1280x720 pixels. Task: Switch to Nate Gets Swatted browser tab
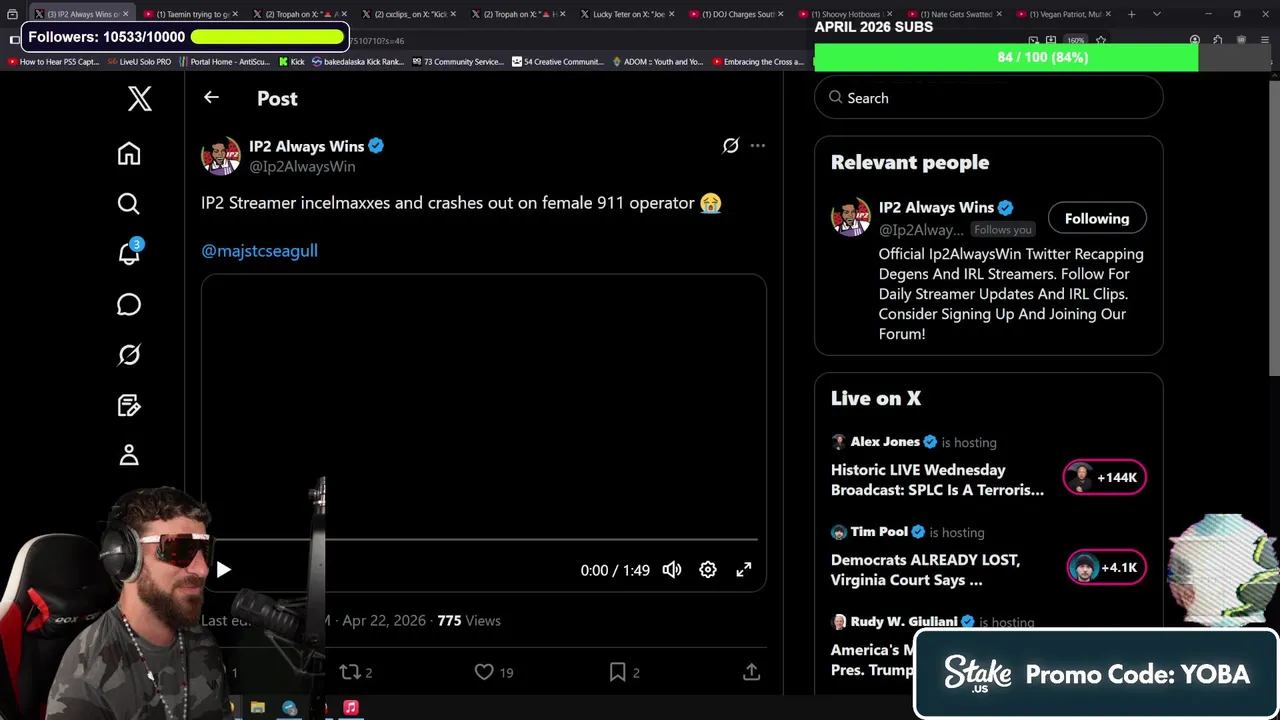955,14
